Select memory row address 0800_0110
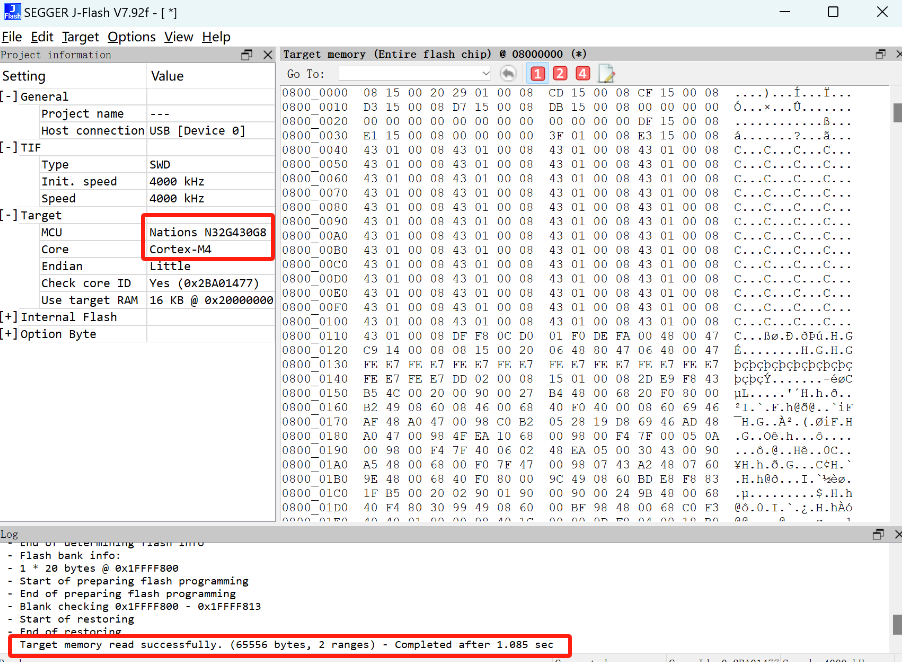902x662 pixels. point(315,336)
